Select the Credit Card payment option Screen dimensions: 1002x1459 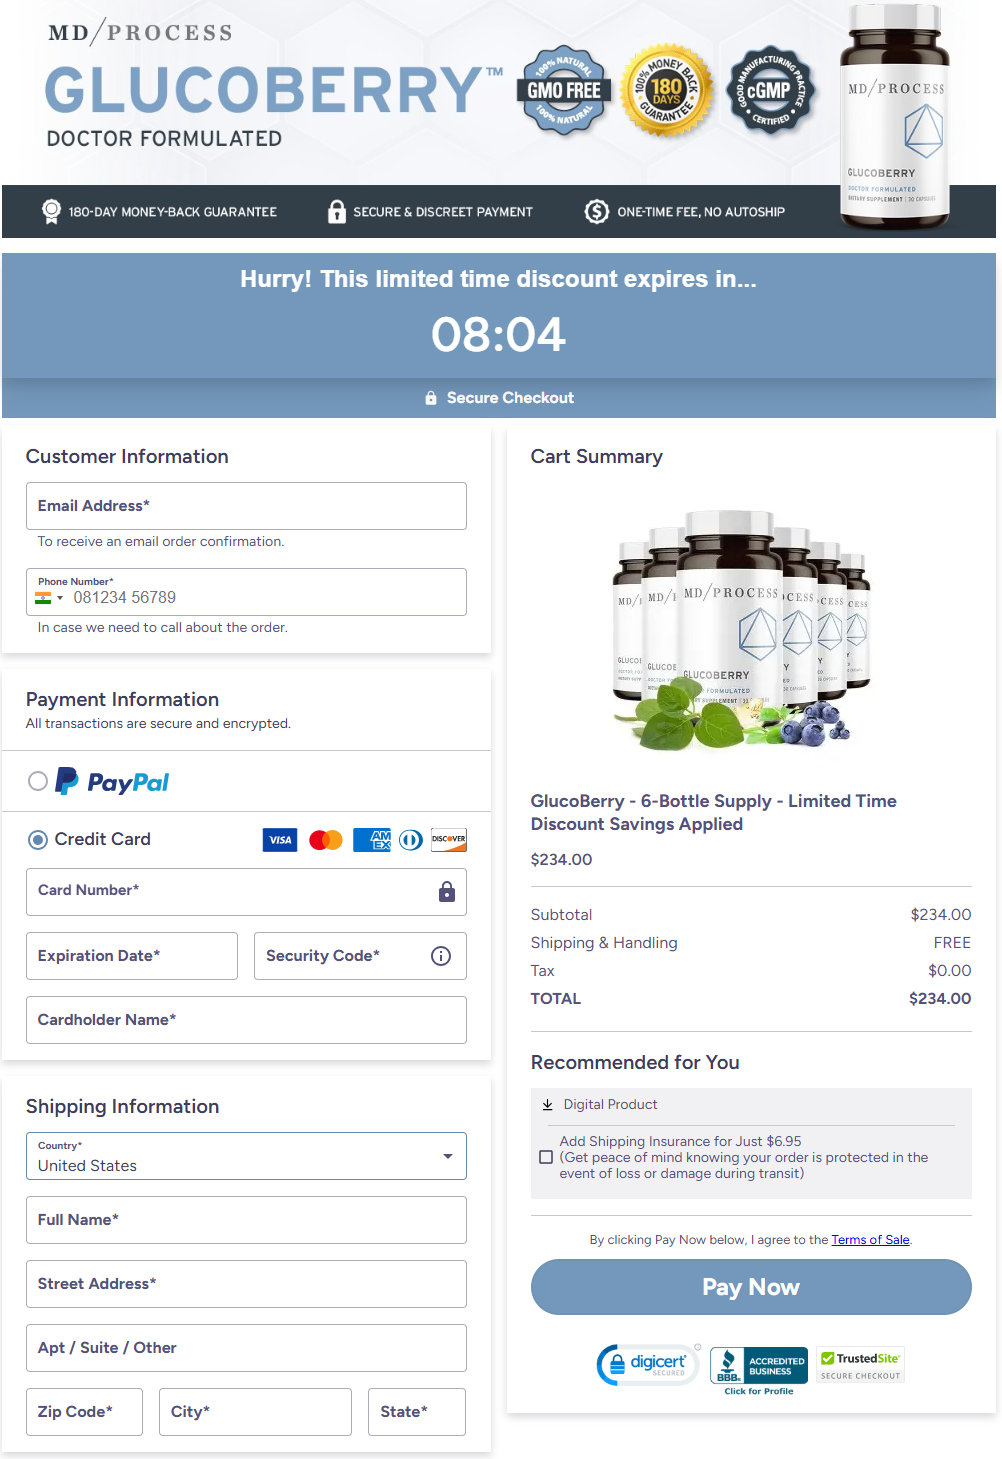tap(37, 840)
